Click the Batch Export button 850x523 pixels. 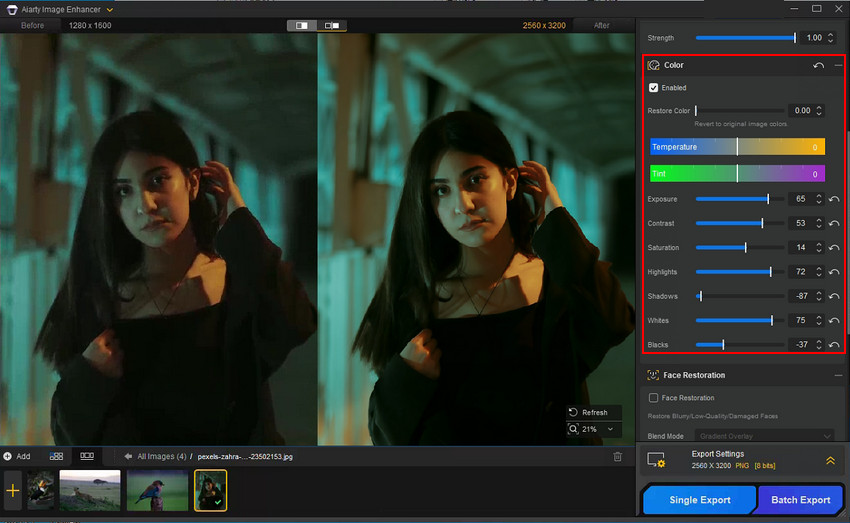(x=800, y=500)
